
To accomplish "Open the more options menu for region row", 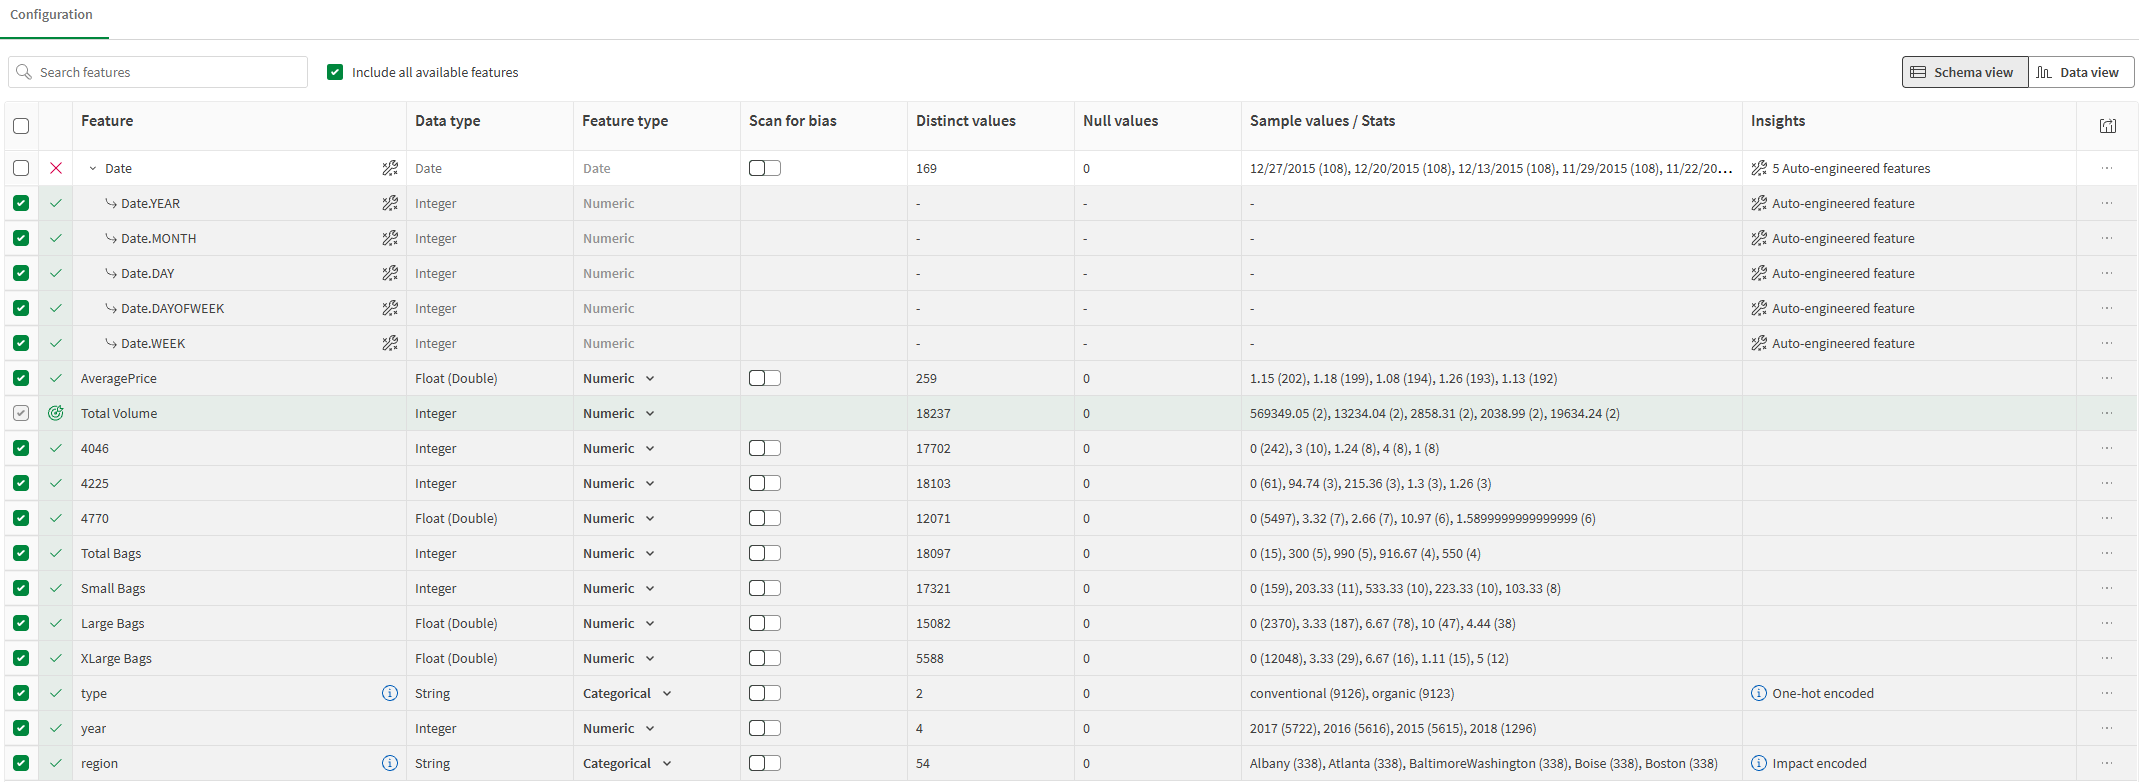I will [x=2107, y=763].
